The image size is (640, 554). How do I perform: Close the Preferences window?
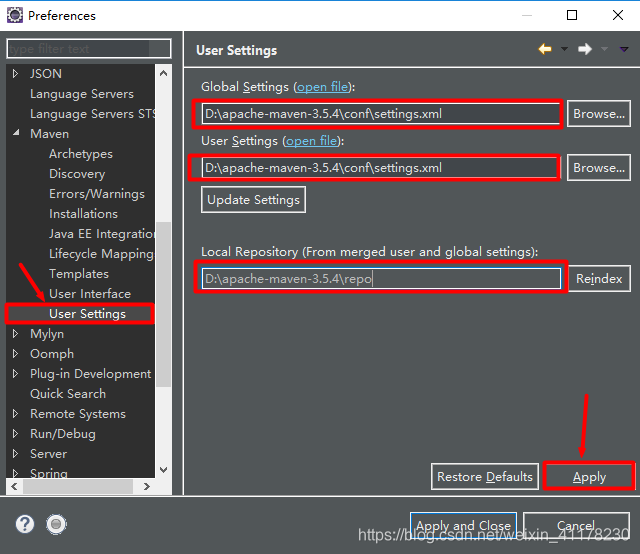click(x=618, y=16)
